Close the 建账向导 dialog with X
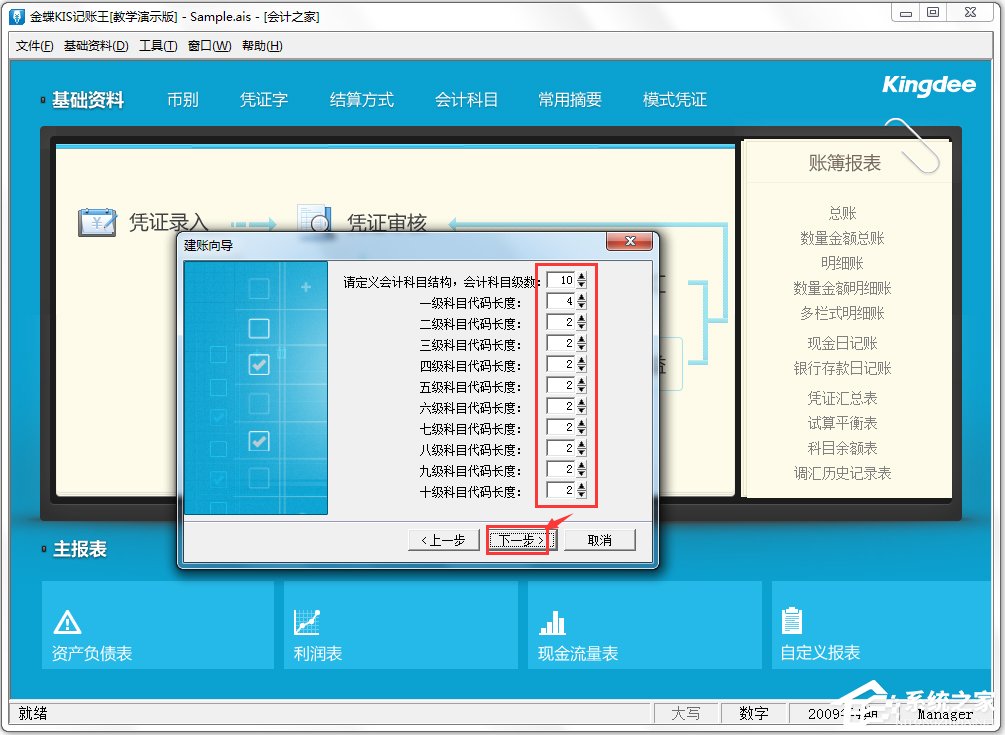This screenshot has width=1005, height=735. [x=629, y=243]
